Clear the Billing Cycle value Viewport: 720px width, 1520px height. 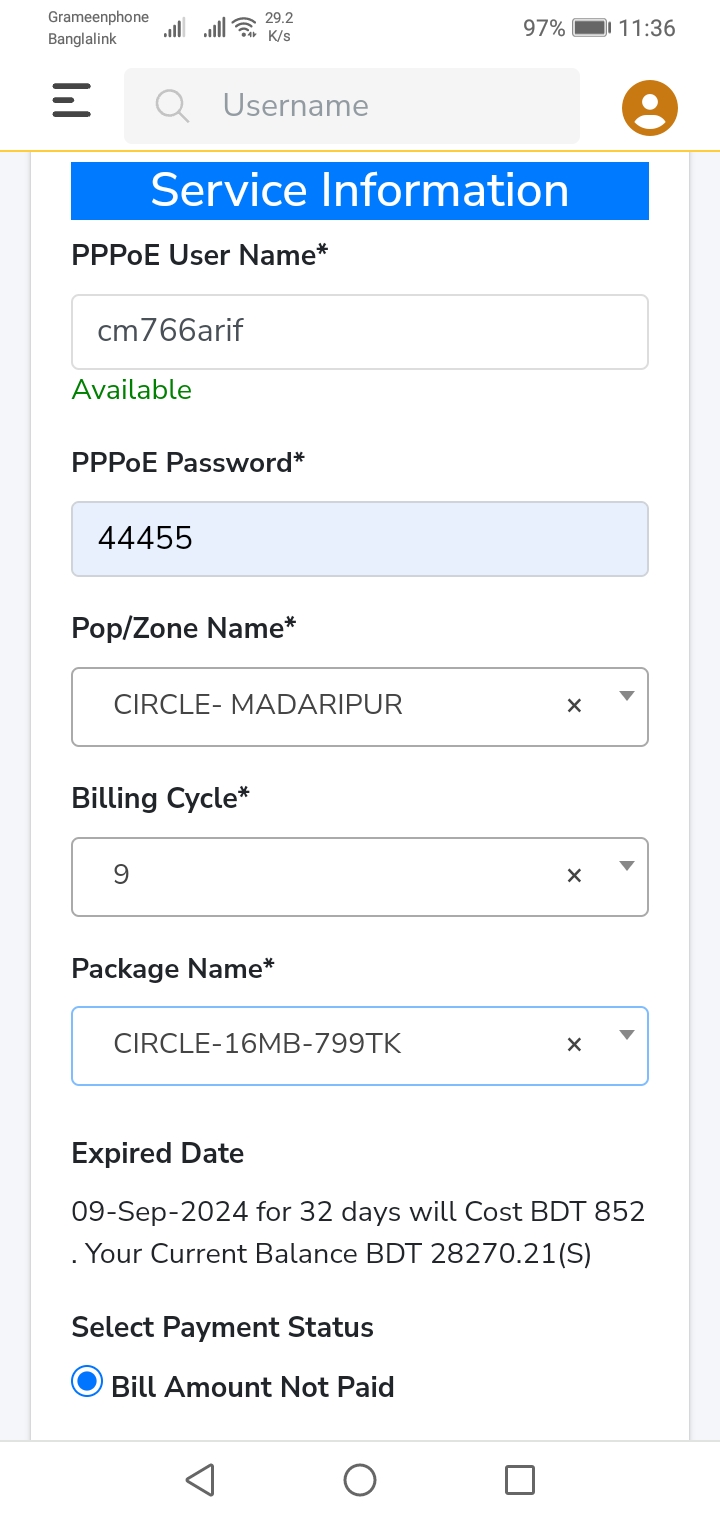click(574, 876)
